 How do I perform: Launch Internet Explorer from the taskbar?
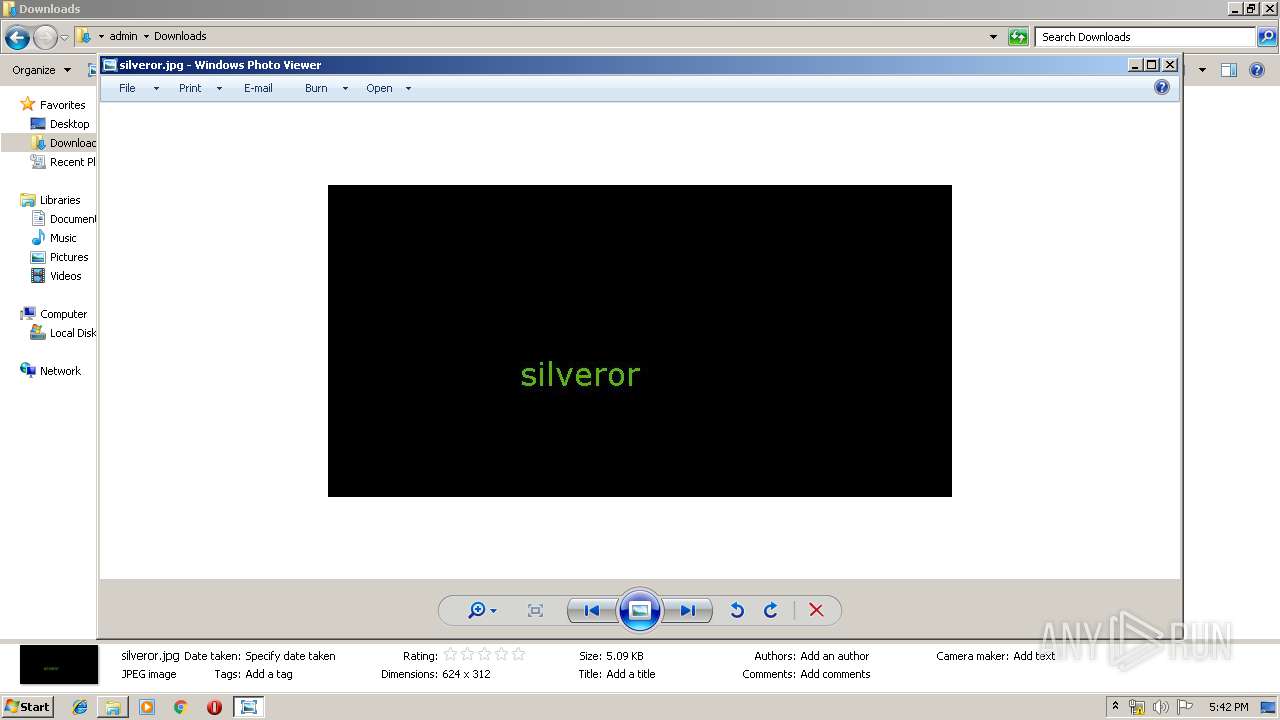pos(80,707)
